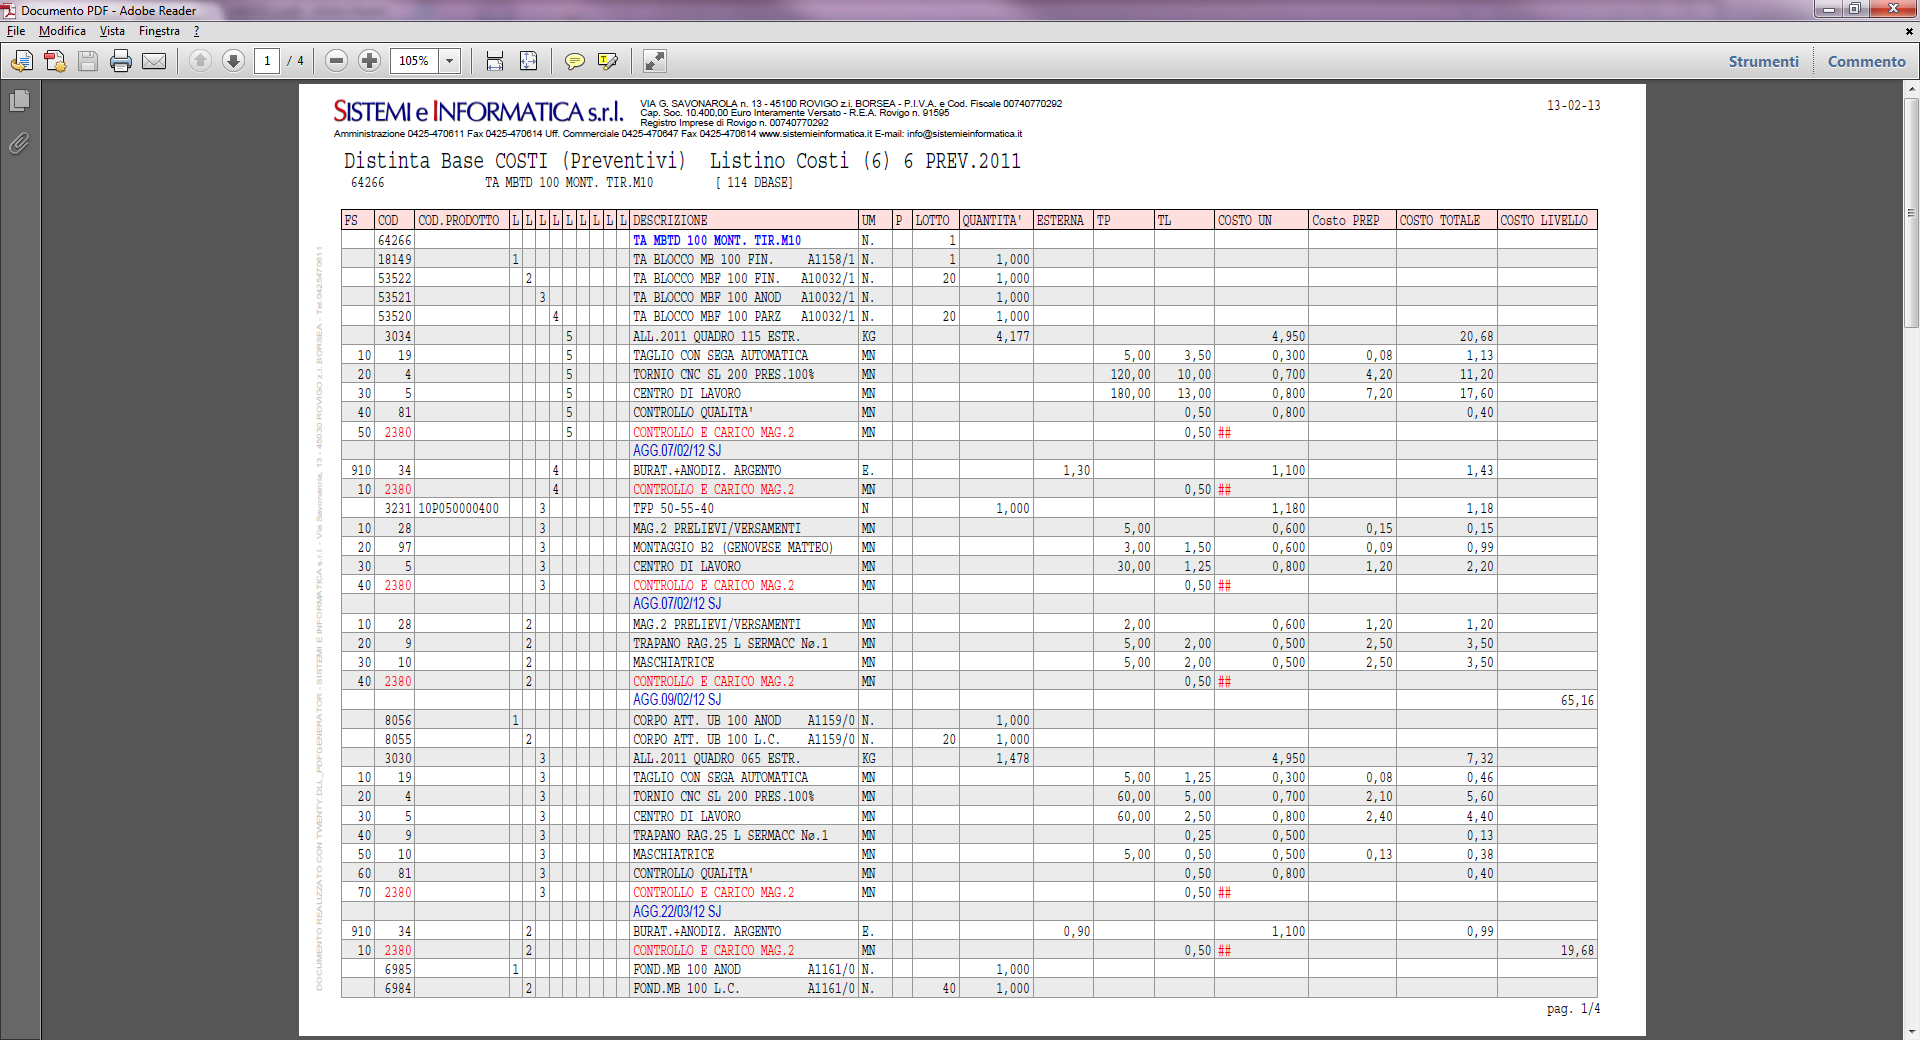Add a sticky note comment
Image resolution: width=1920 pixels, height=1040 pixels.
pyautogui.click(x=574, y=61)
